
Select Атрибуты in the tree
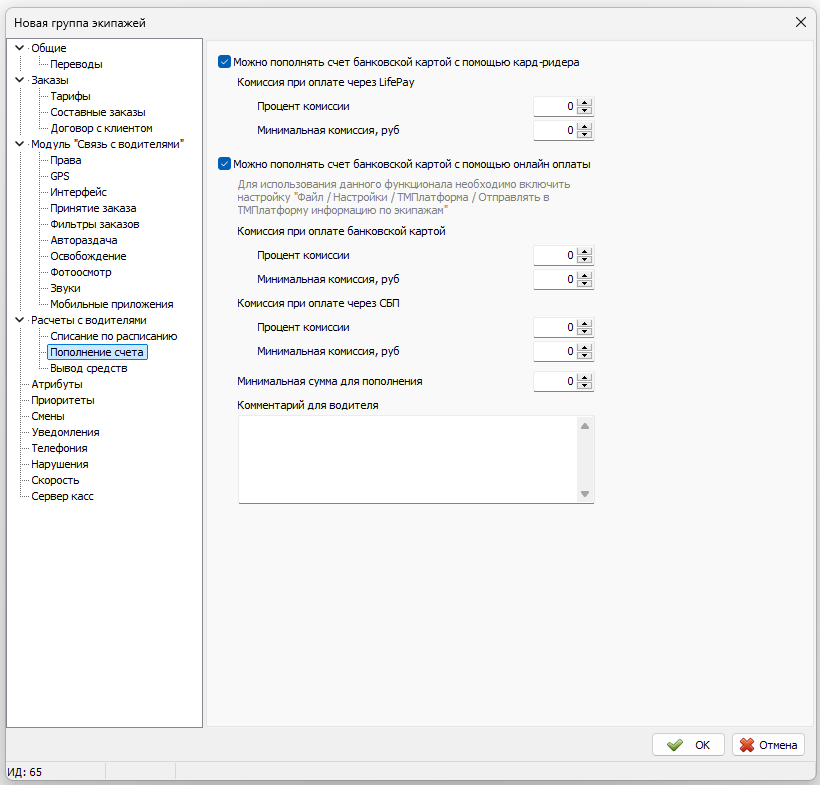tap(56, 384)
